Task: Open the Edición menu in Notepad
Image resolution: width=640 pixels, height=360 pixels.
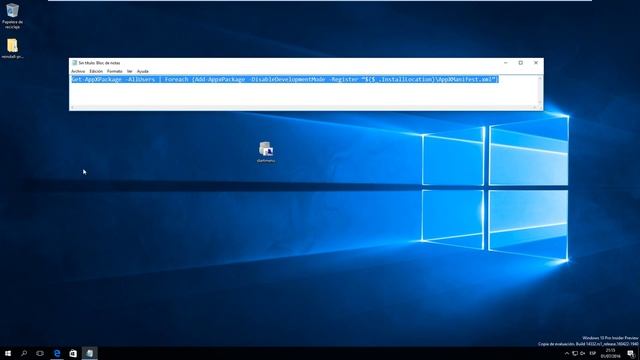Action: coord(96,71)
